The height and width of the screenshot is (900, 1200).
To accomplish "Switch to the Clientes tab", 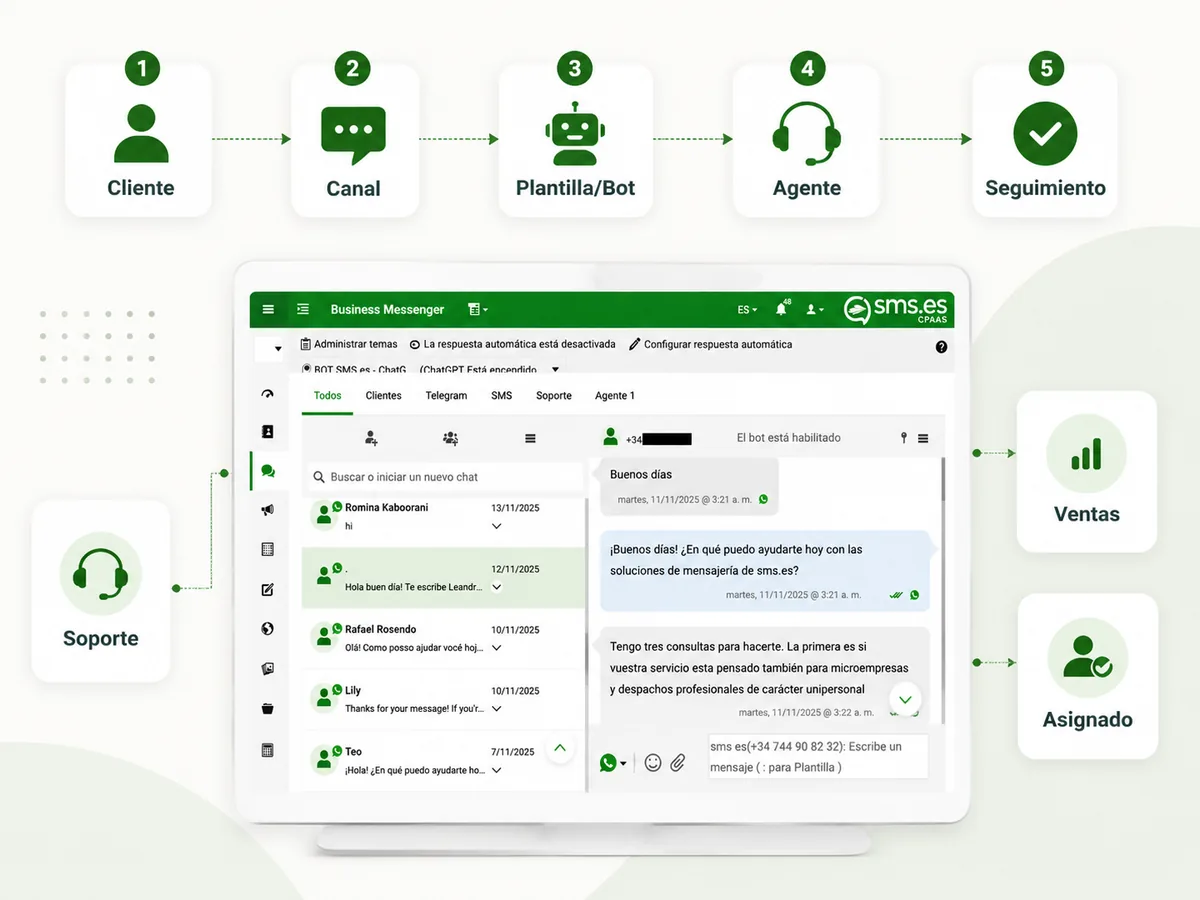I will point(383,396).
